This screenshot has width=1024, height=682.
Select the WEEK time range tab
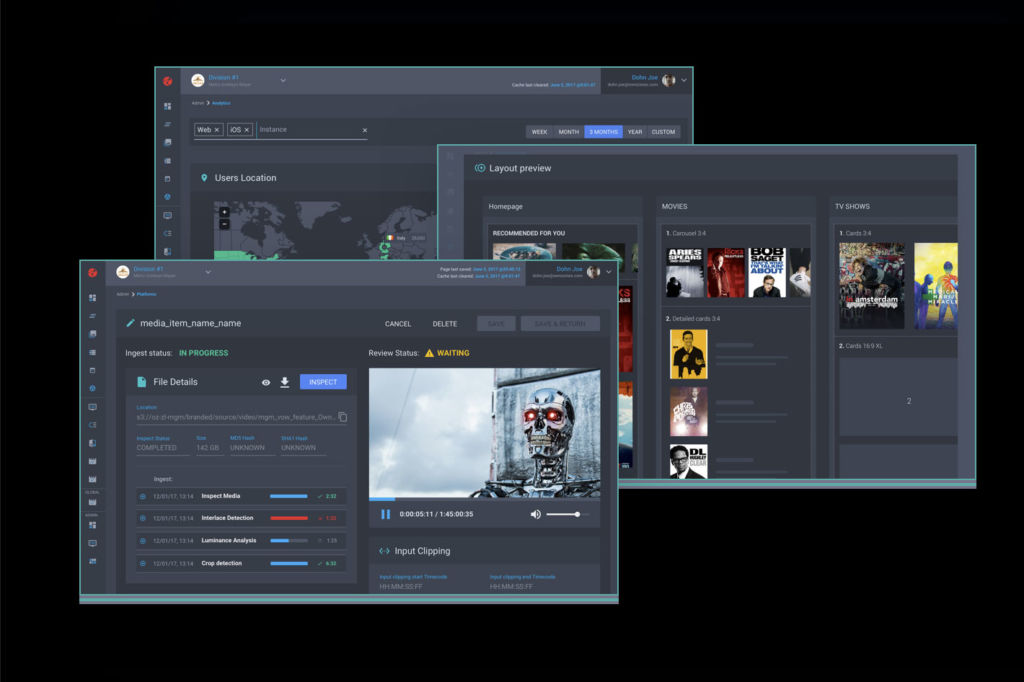coord(539,132)
